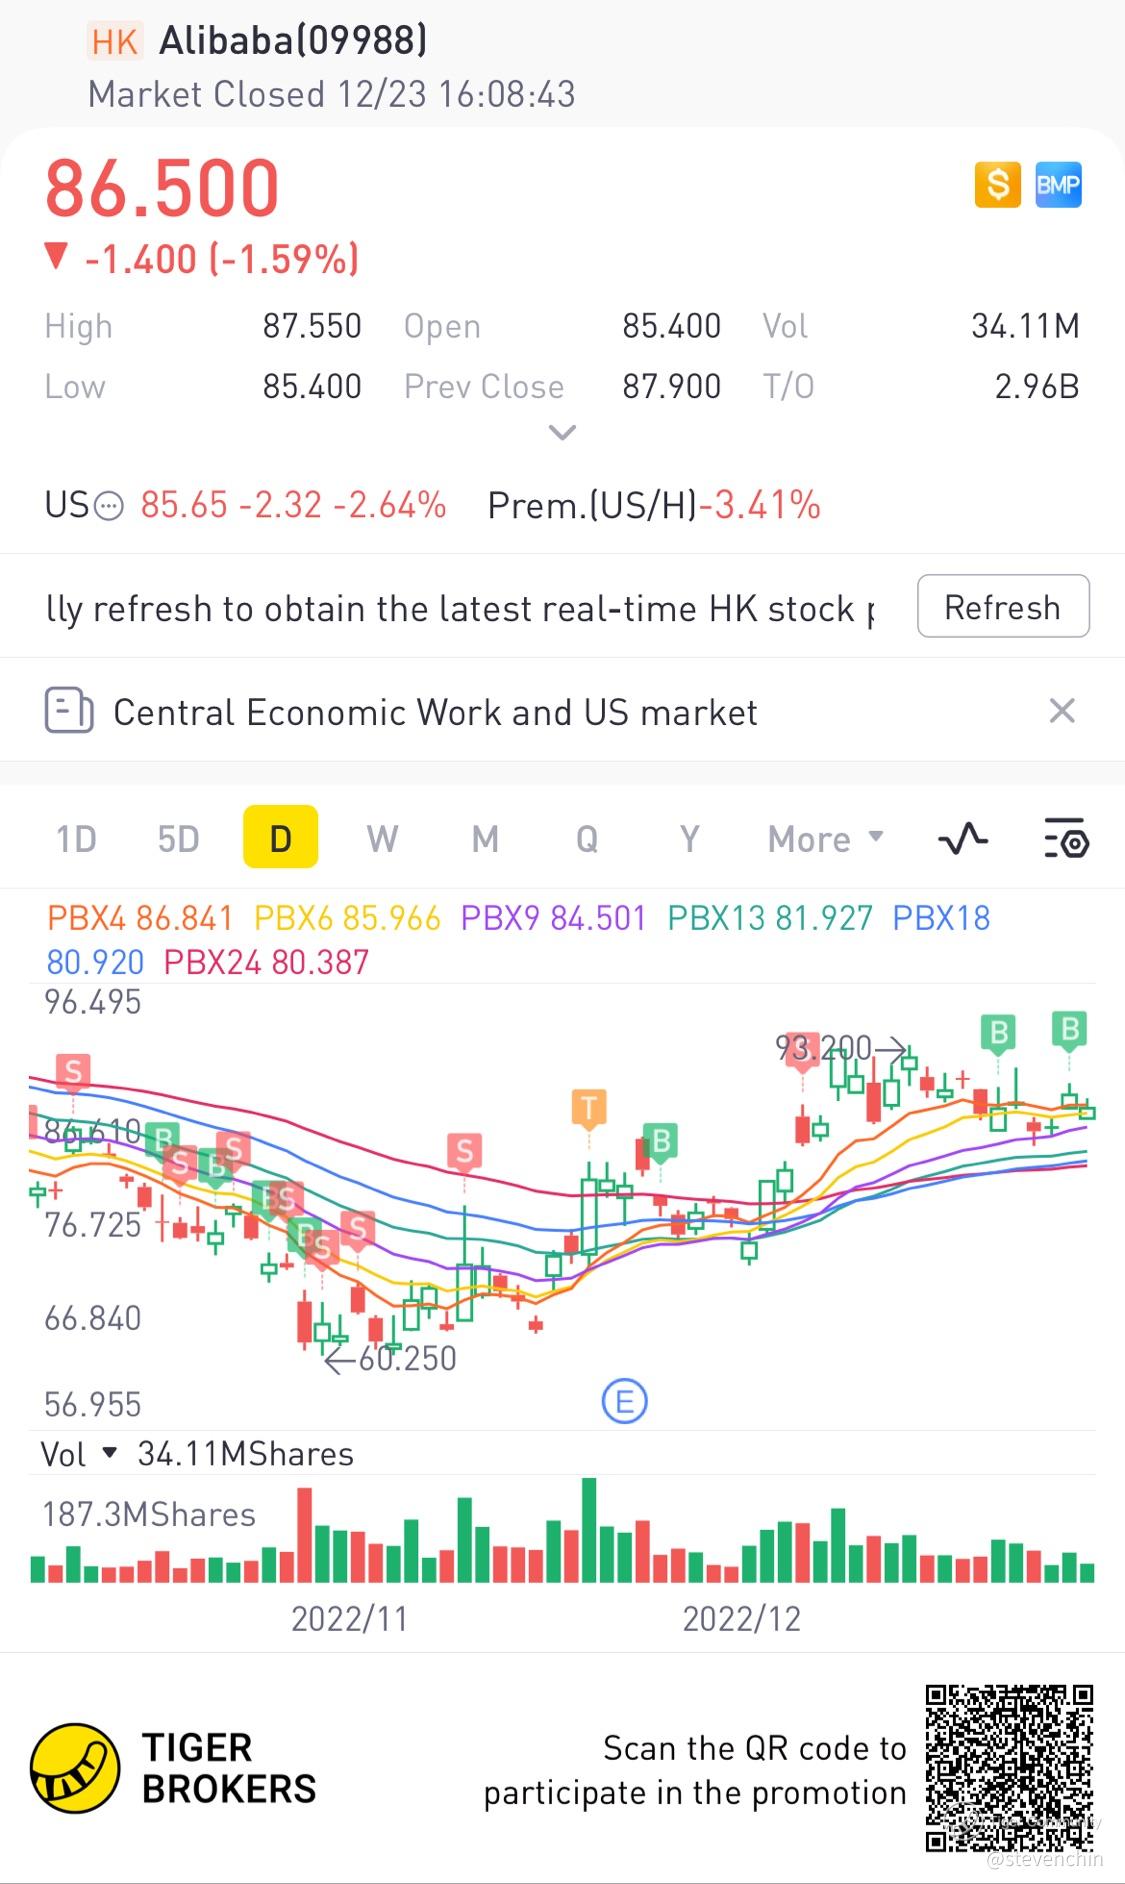This screenshot has width=1125, height=1884.
Task: Tap the PBX4 orange indicator label
Action: (139, 918)
